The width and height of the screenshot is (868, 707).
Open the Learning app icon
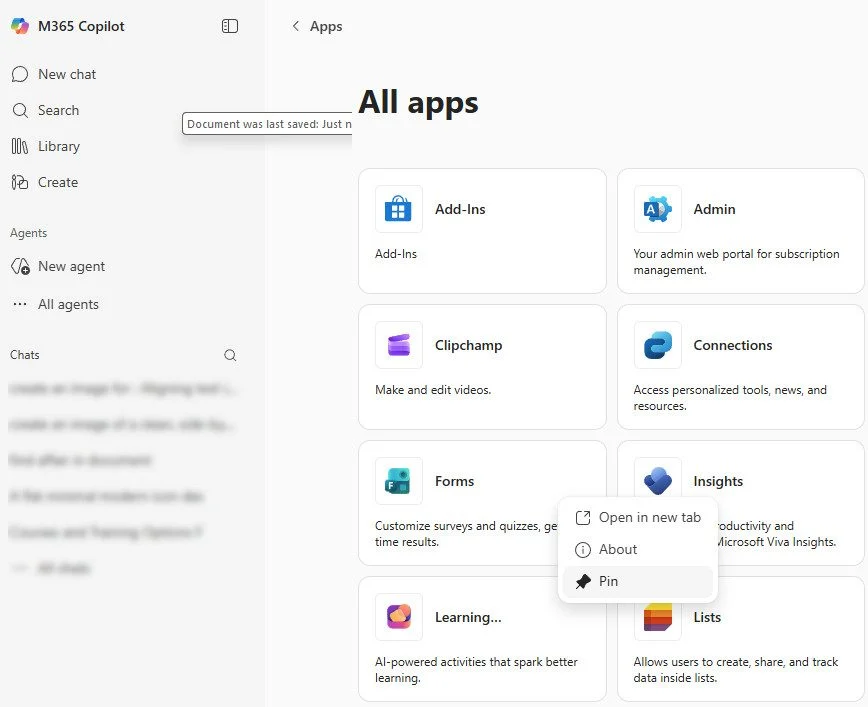coord(399,617)
